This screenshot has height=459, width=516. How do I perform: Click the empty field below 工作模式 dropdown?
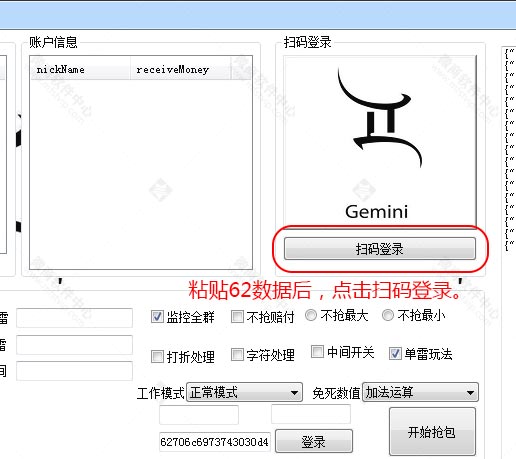tap(199, 415)
